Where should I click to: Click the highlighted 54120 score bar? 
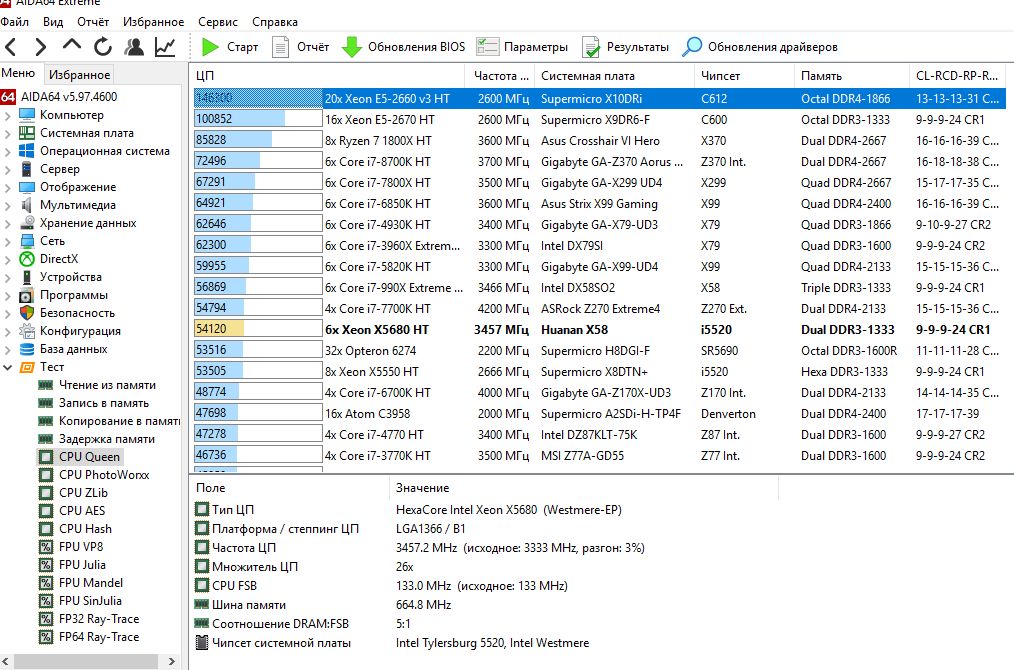258,329
